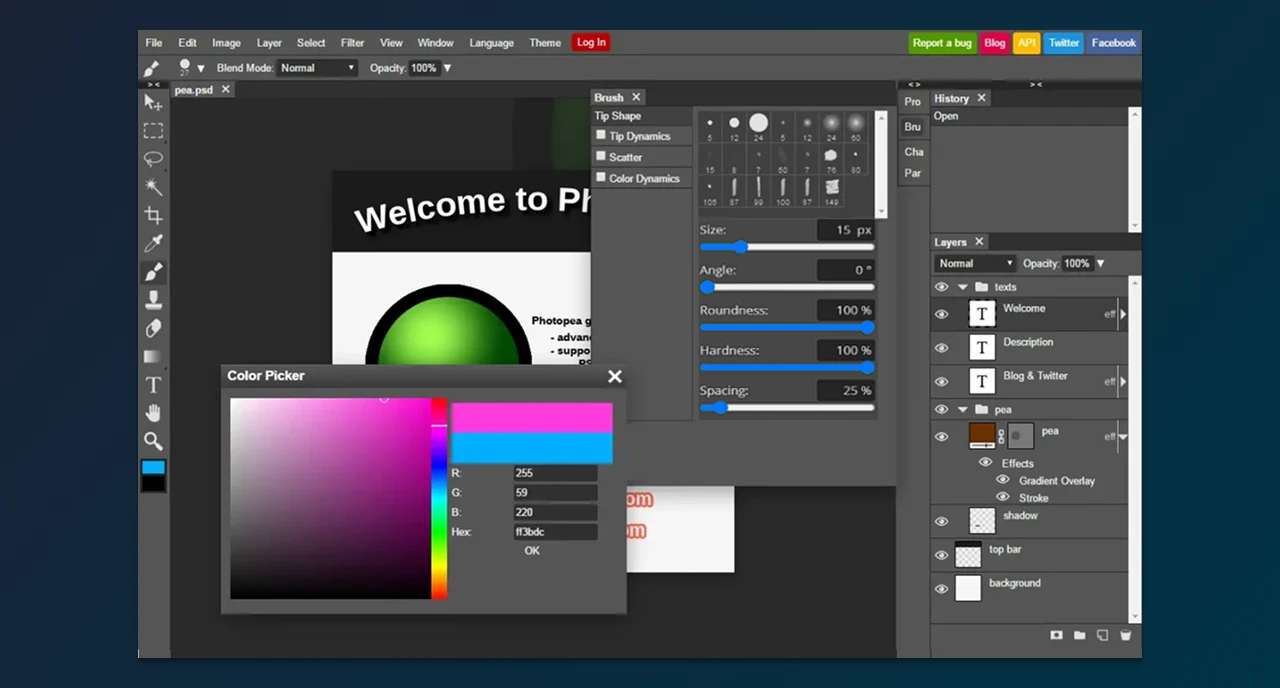Screen dimensions: 1280x688
Task: Select the Crop tool
Action: coord(153,215)
